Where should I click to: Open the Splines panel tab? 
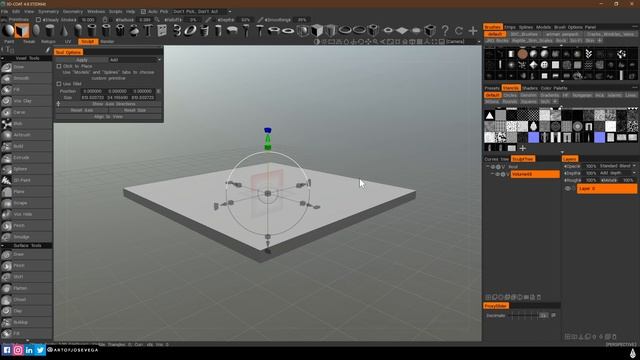point(526,27)
